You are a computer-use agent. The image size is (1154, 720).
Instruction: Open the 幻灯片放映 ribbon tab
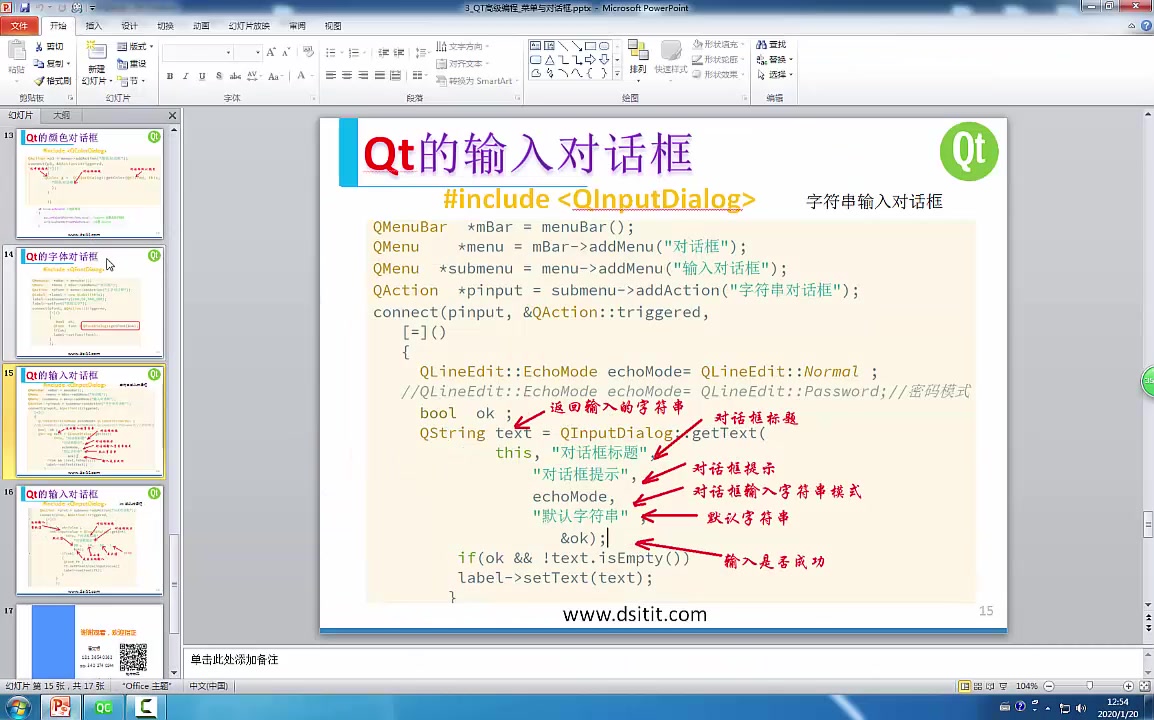[x=251, y=25]
